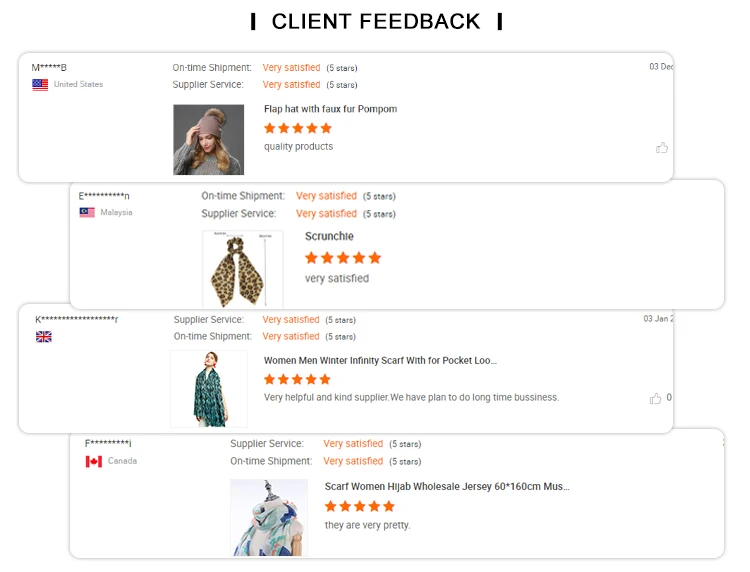Click reviewer name M*****B
Screen dimensions: 750x572
coord(49,68)
